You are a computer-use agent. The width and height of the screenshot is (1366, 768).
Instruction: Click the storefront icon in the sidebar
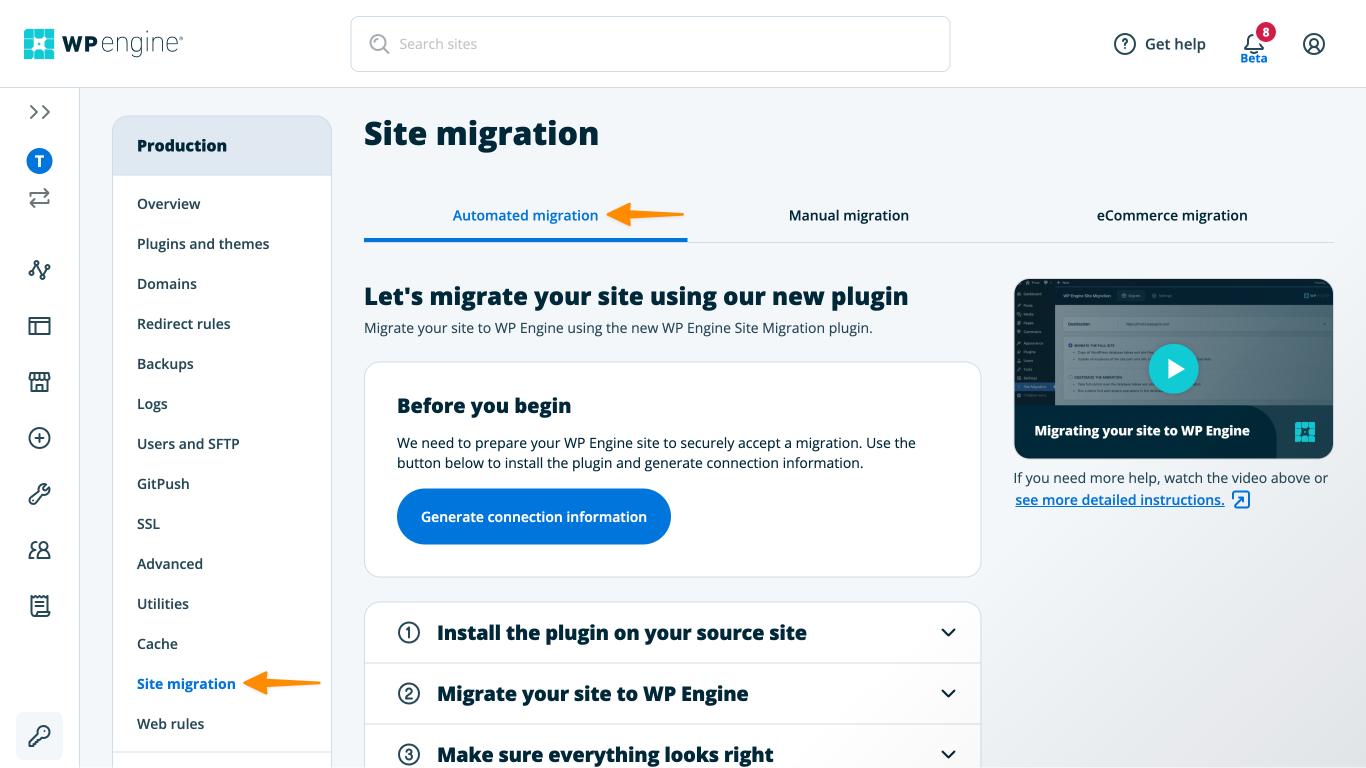coord(39,382)
